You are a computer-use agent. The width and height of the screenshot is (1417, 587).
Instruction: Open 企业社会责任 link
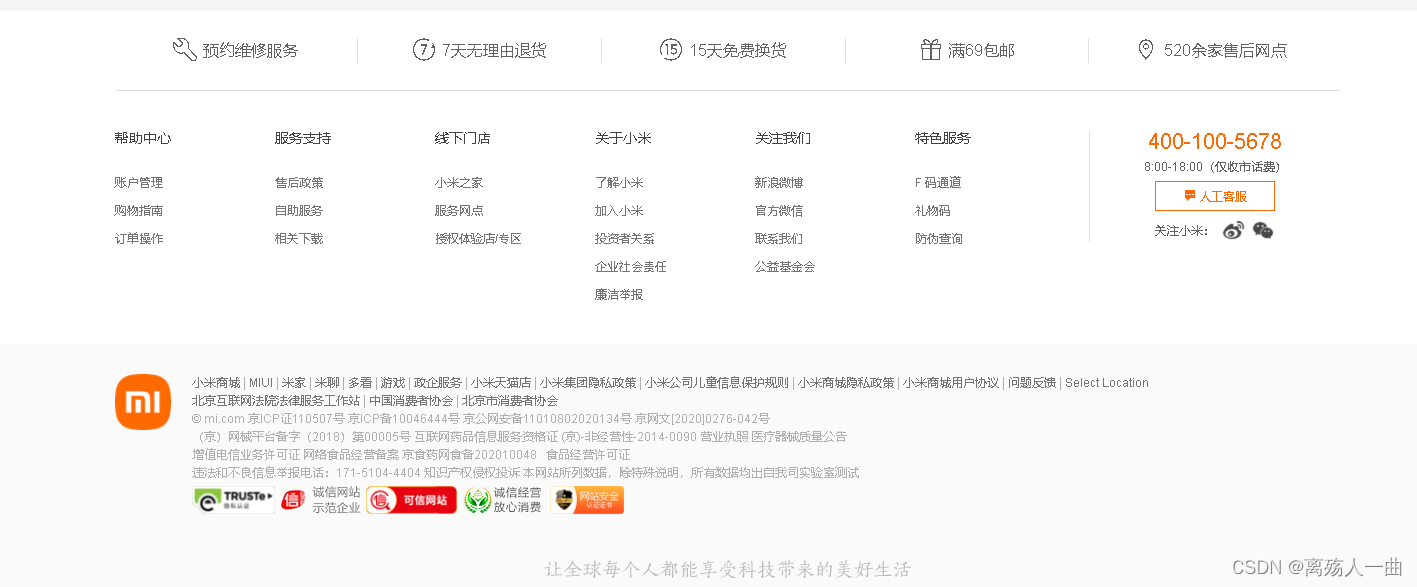click(x=631, y=267)
